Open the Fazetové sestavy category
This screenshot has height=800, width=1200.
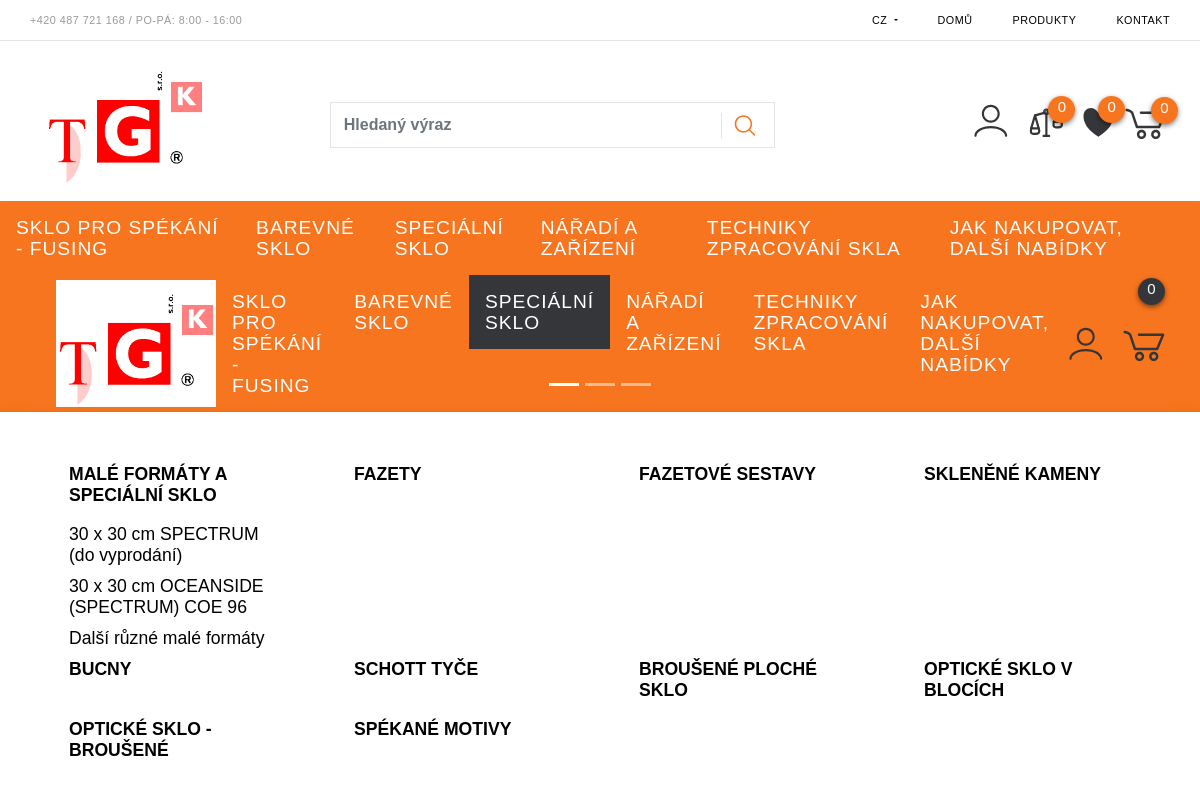coord(727,474)
